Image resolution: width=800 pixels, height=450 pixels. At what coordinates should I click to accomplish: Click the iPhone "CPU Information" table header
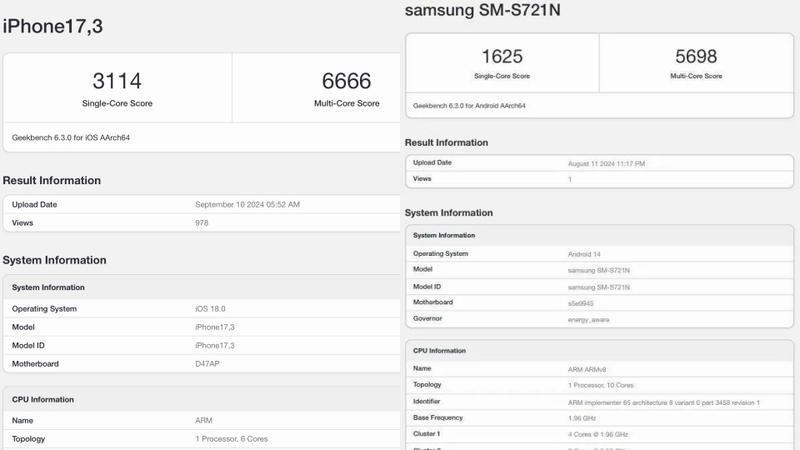tap(43, 399)
